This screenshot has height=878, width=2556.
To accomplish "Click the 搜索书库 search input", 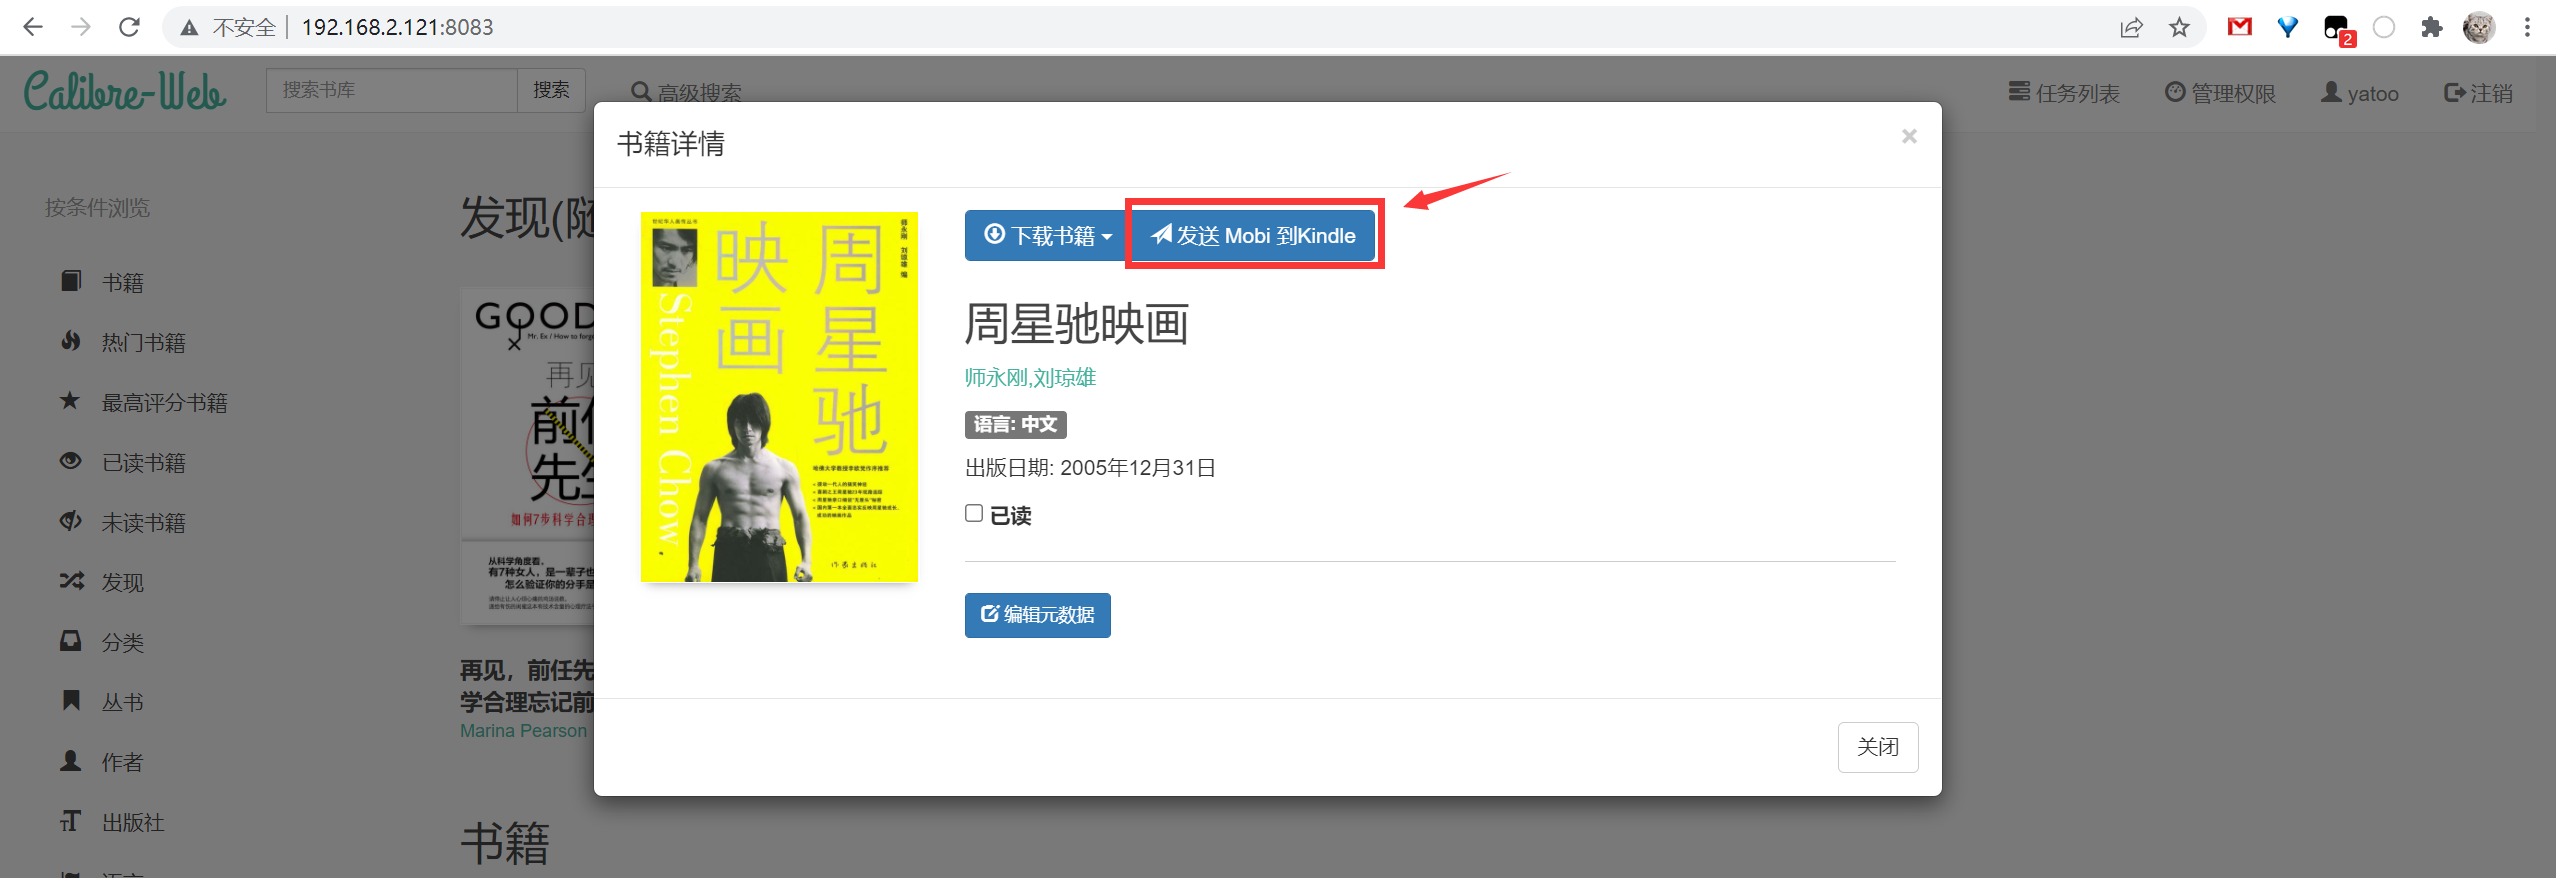I will [391, 90].
